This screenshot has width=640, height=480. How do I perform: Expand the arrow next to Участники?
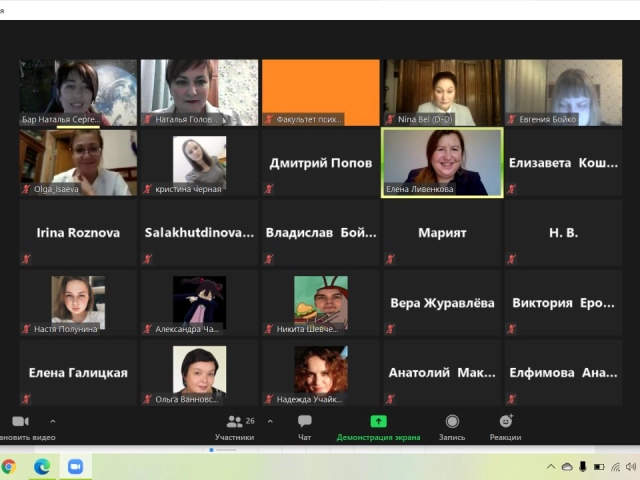270,421
